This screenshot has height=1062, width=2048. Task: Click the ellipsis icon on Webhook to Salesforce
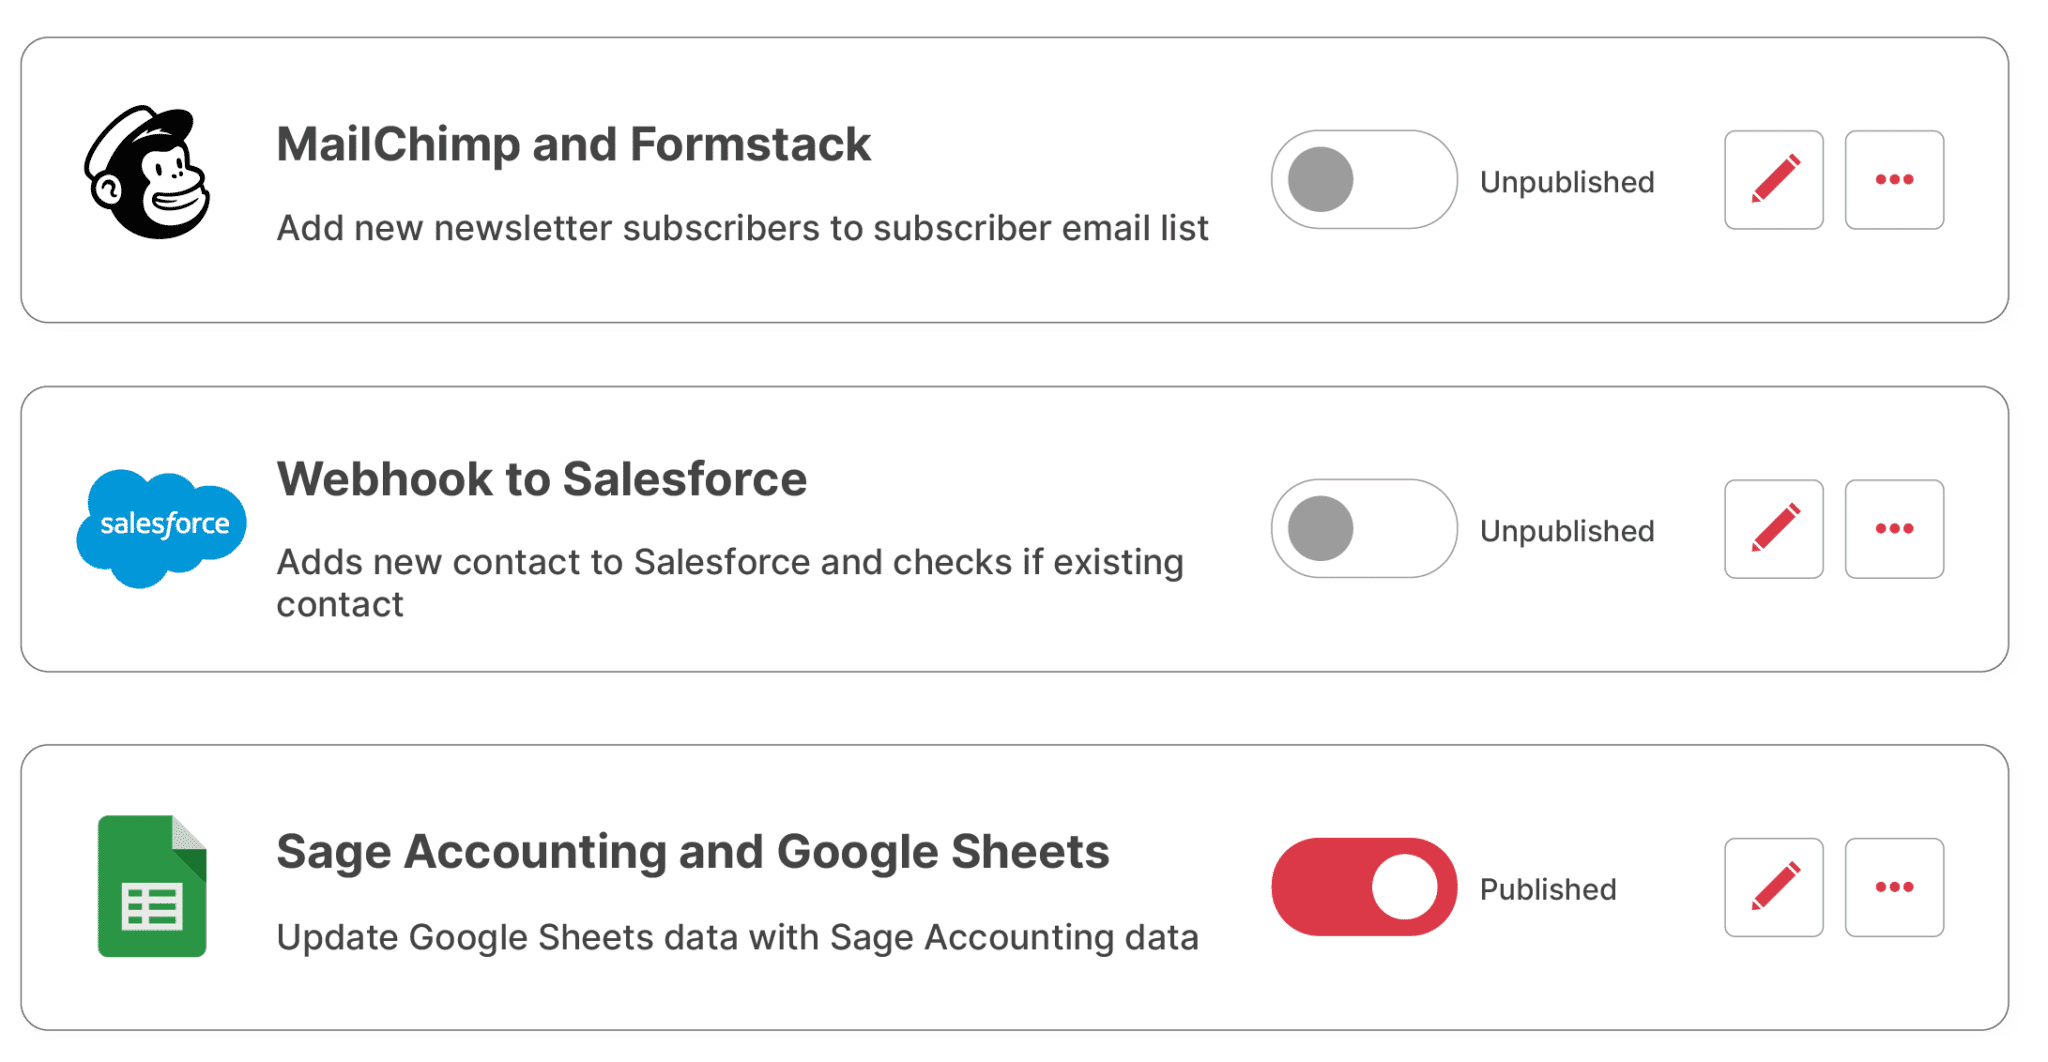coord(1894,528)
